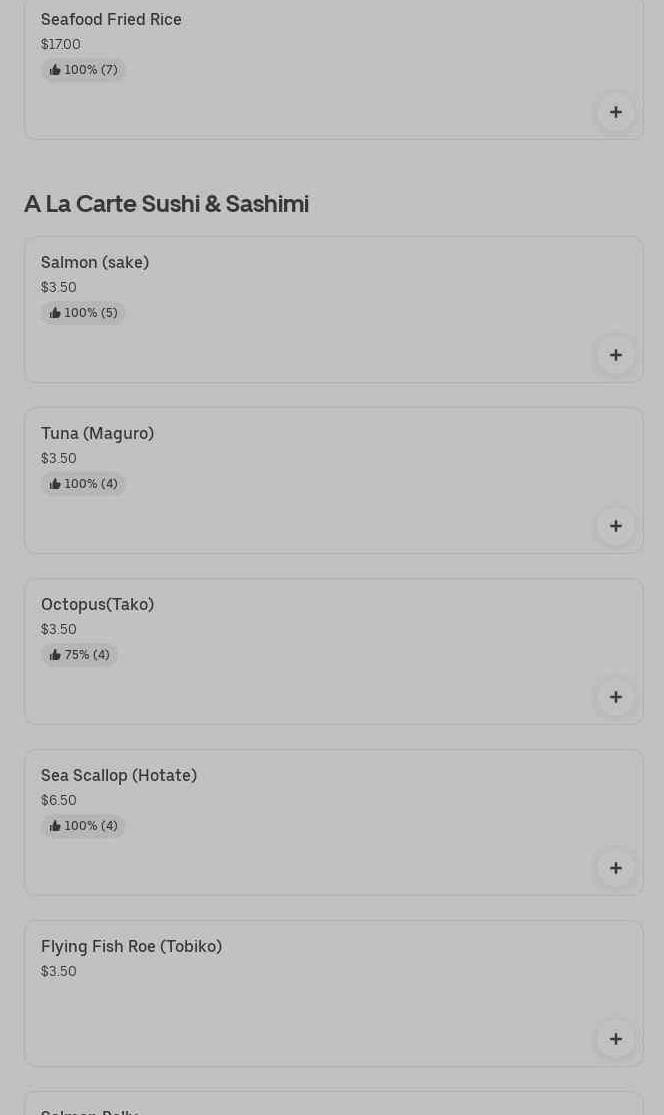Open Seafood Fried Rice item
The width and height of the screenshot is (664, 1115).
(x=111, y=19)
